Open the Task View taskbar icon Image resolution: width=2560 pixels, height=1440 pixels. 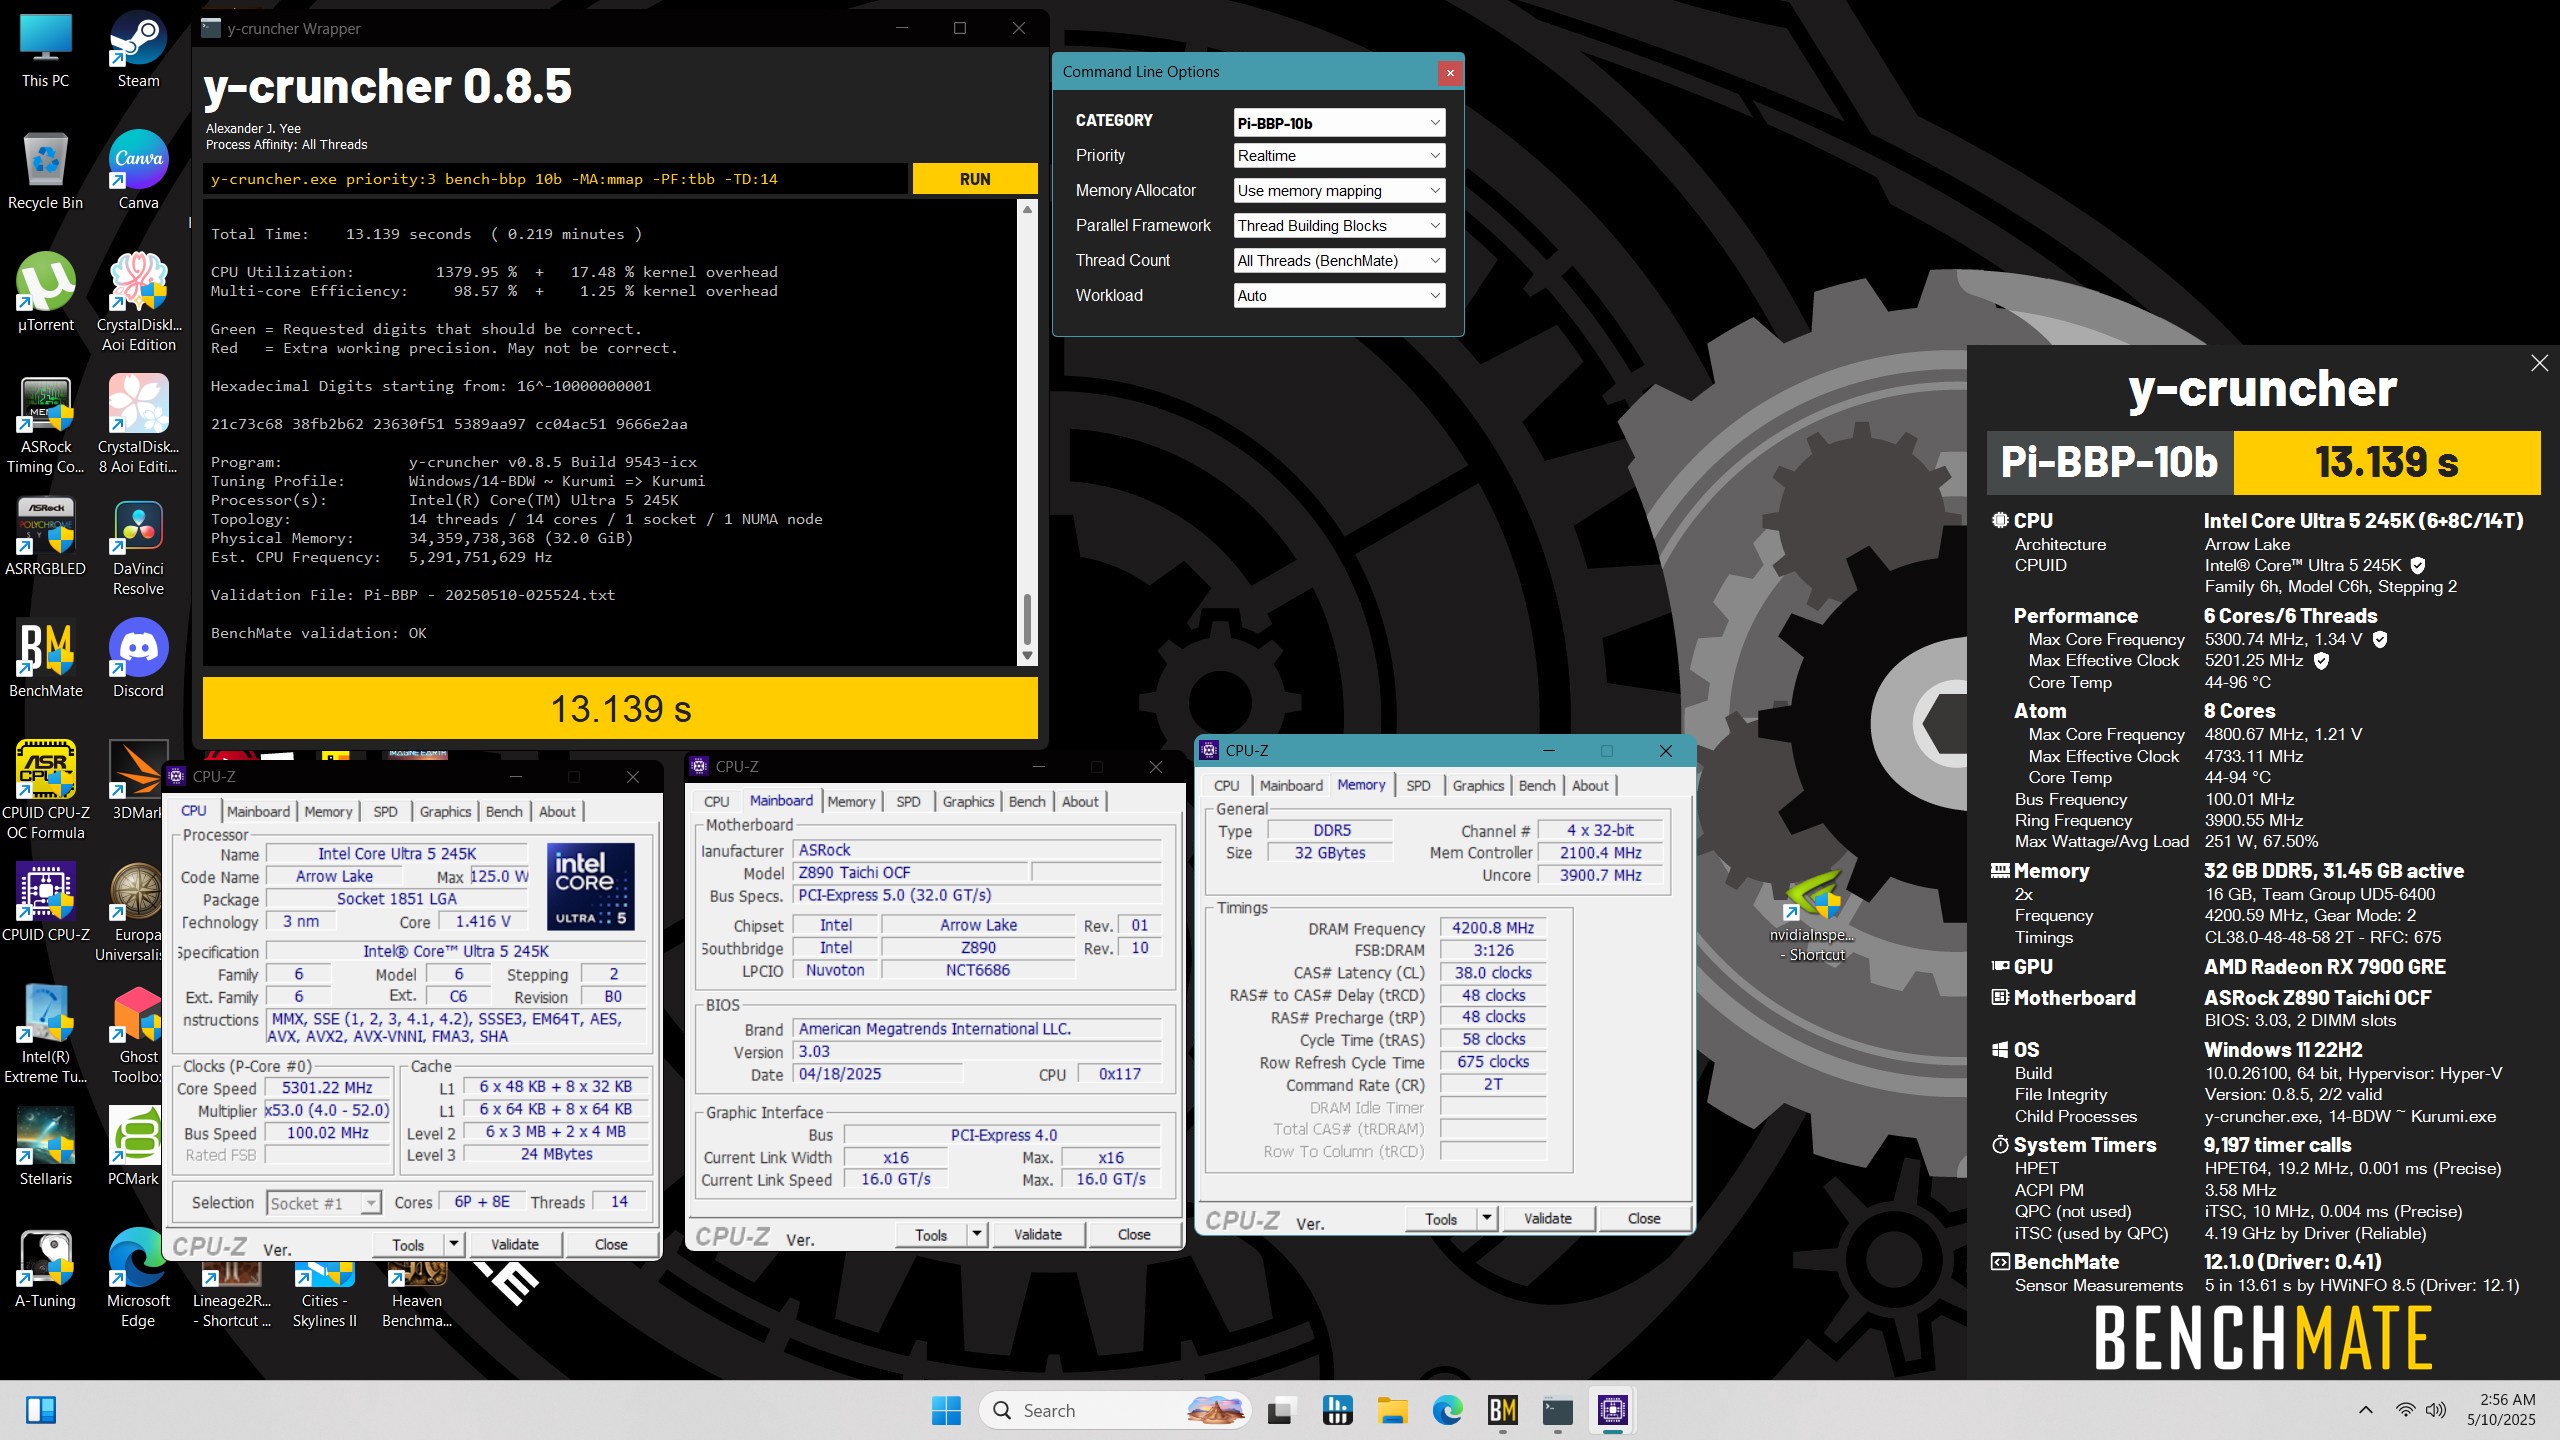coord(1280,1411)
